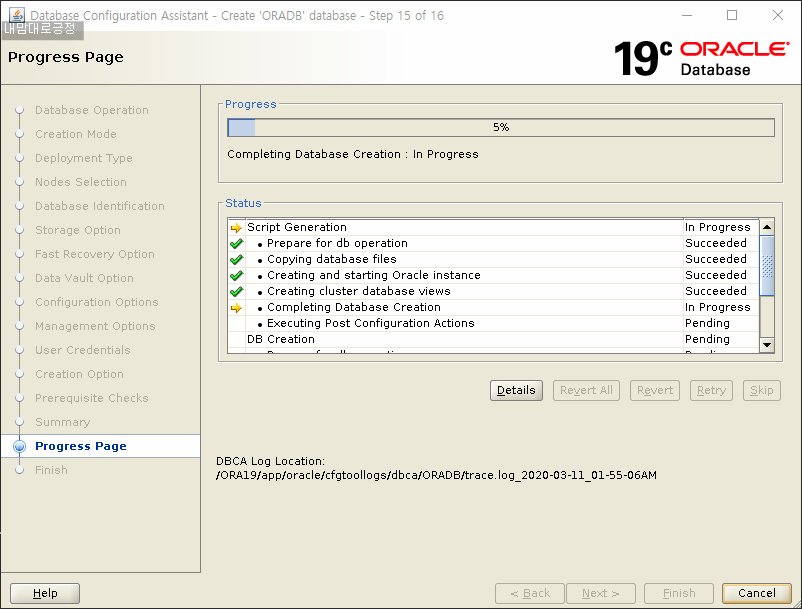
Task: Click the Finish step bullet in sidebar
Action: click(19, 470)
